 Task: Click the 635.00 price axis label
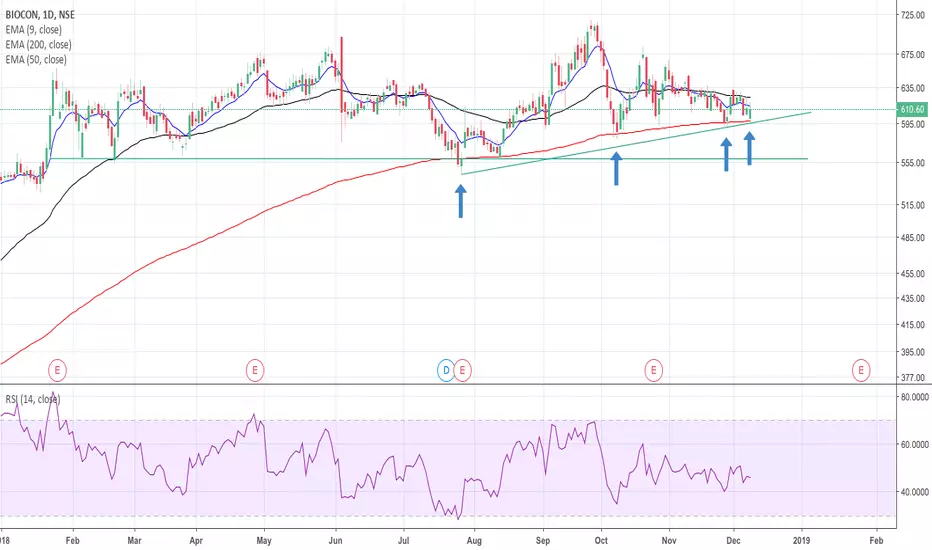(912, 88)
